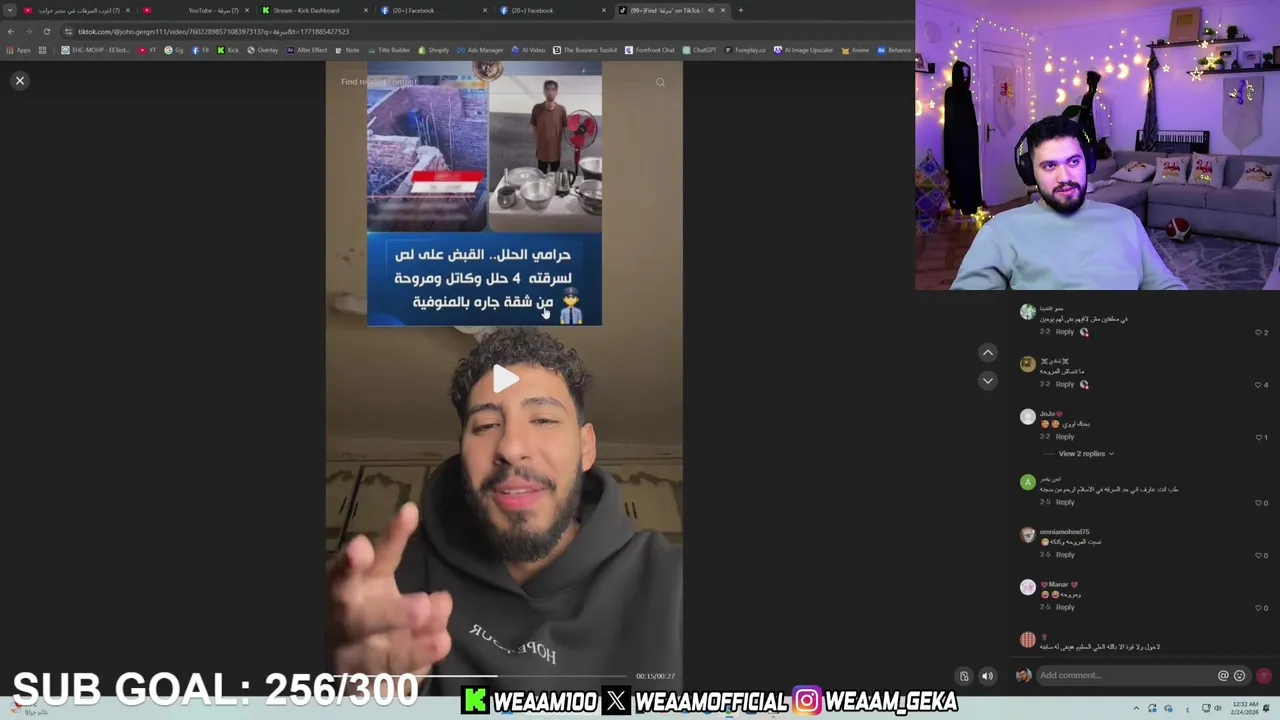
Task: Seek using the video progress bar
Action: pos(480,677)
